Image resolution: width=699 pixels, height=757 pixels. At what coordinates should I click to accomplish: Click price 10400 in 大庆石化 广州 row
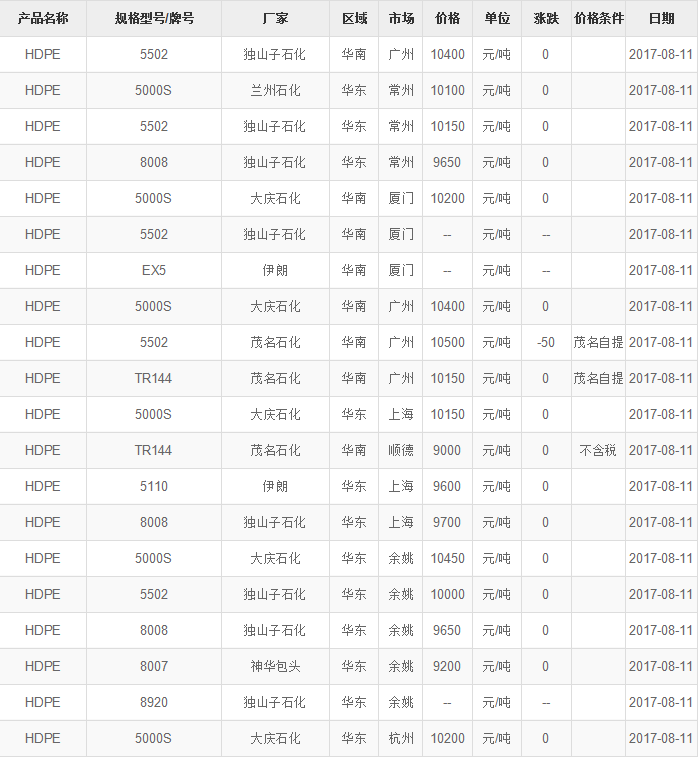pos(447,306)
